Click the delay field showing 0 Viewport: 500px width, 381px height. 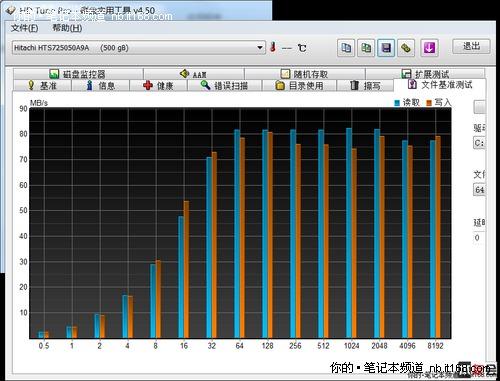point(479,238)
